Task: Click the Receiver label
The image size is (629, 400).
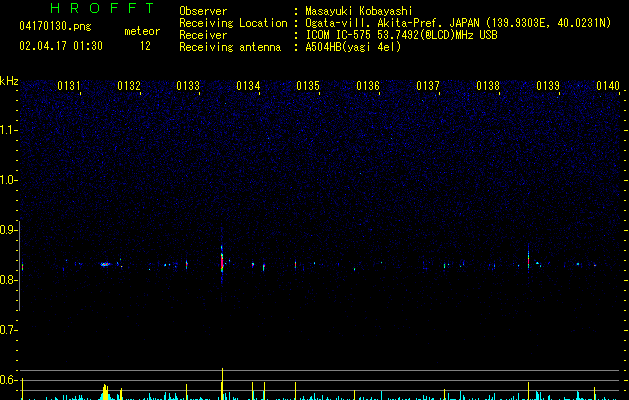Action: [x=203, y=35]
